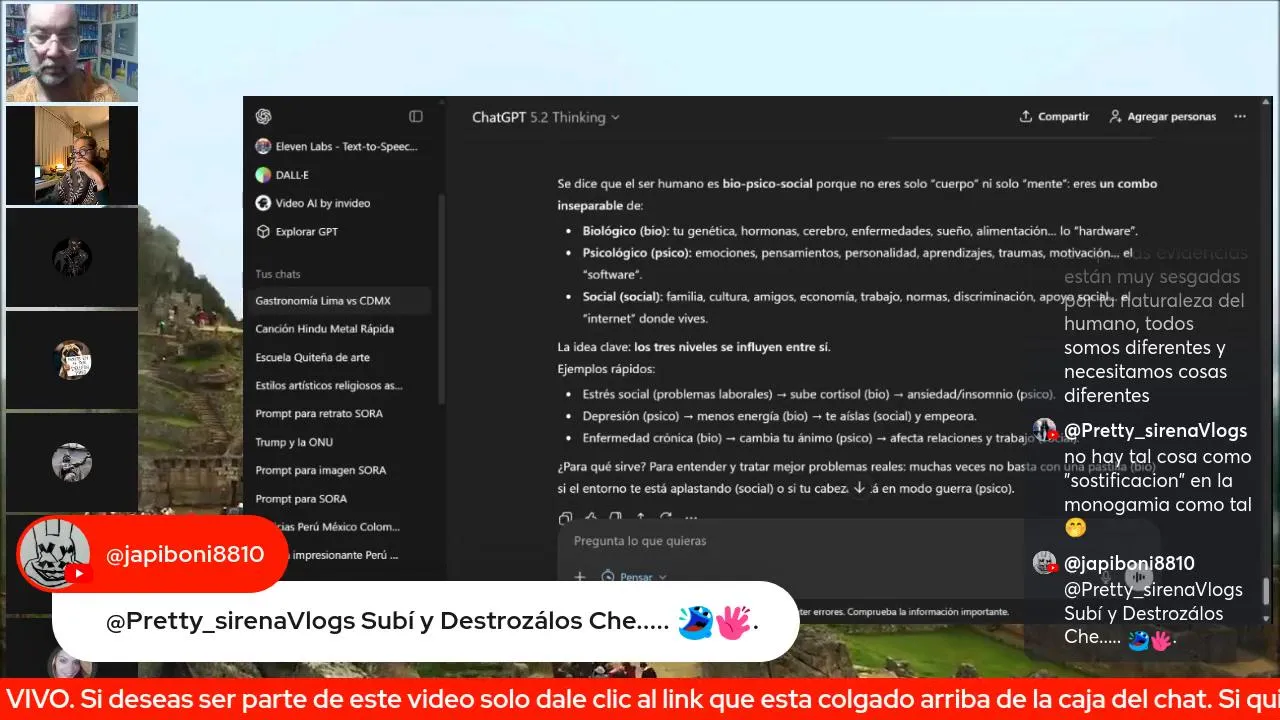Select the top host webcam thumbnail
Image resolution: width=1280 pixels, height=720 pixels.
(x=72, y=52)
